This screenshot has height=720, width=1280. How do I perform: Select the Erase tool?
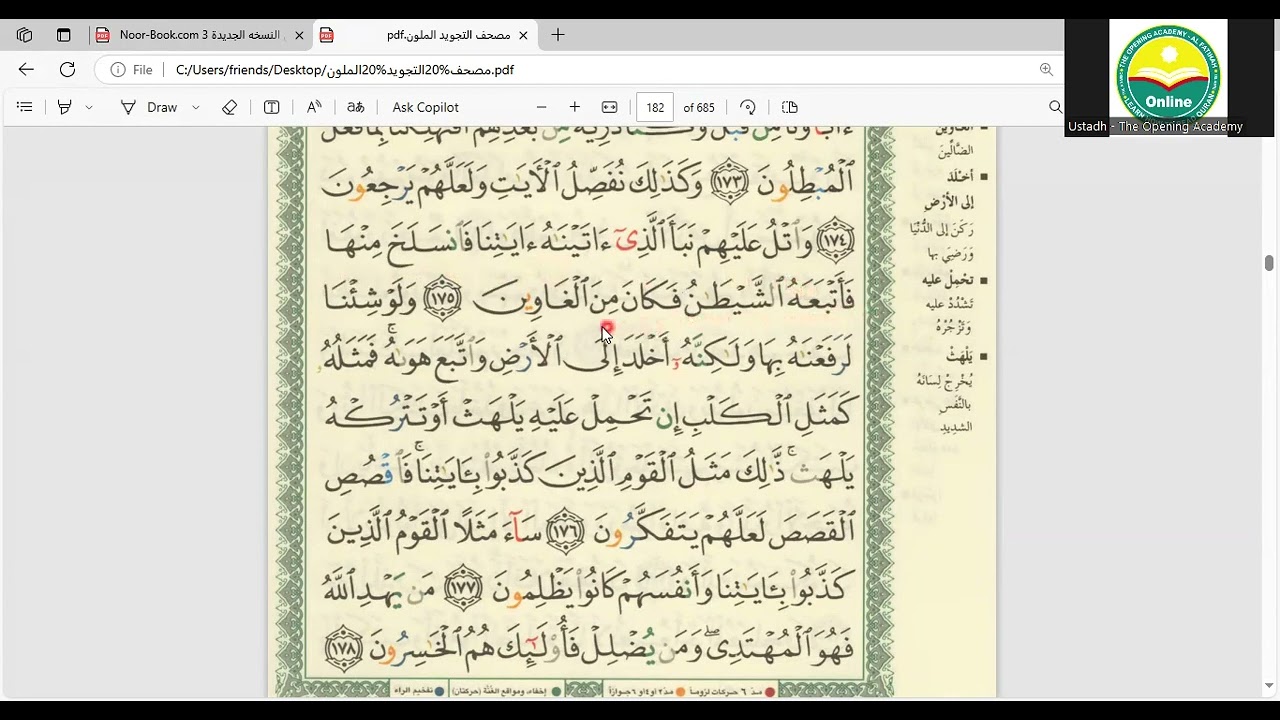pos(229,107)
